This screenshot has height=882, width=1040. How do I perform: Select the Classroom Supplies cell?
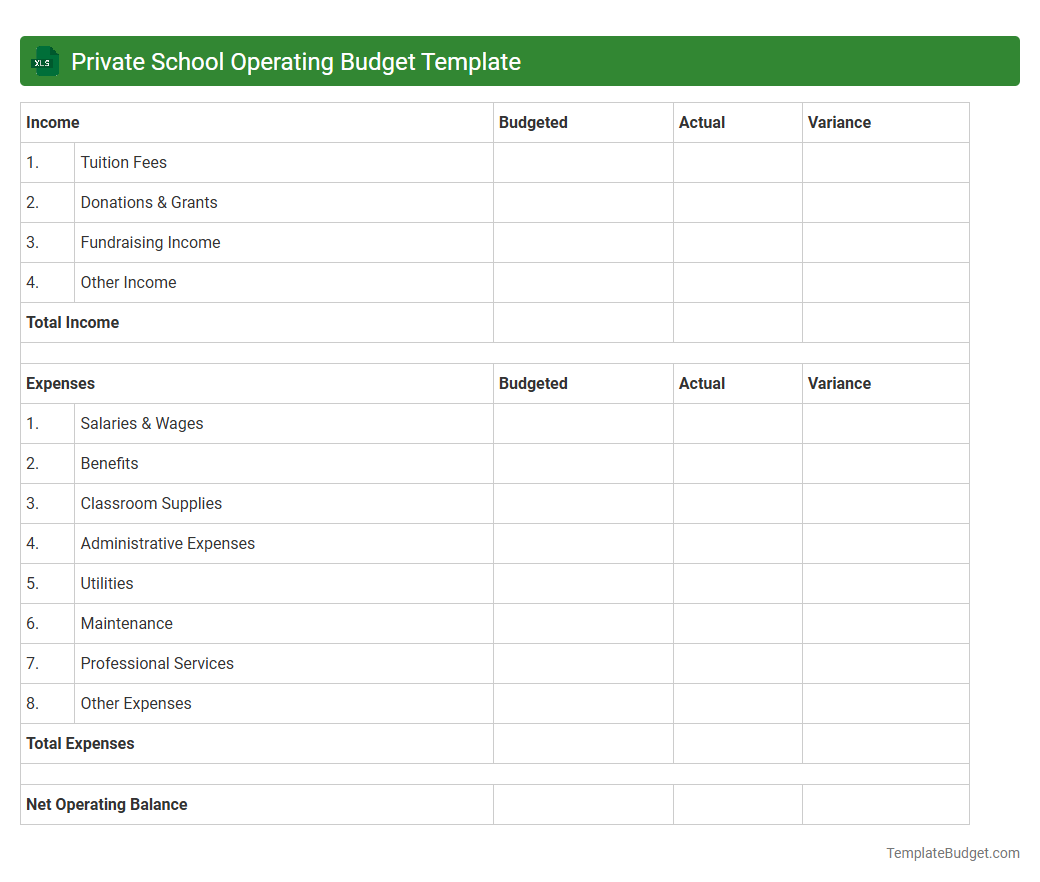[151, 503]
